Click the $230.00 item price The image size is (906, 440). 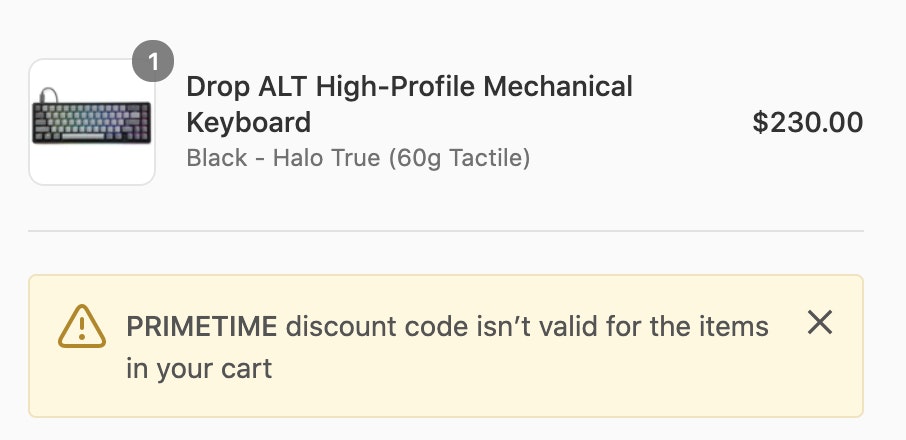click(807, 123)
